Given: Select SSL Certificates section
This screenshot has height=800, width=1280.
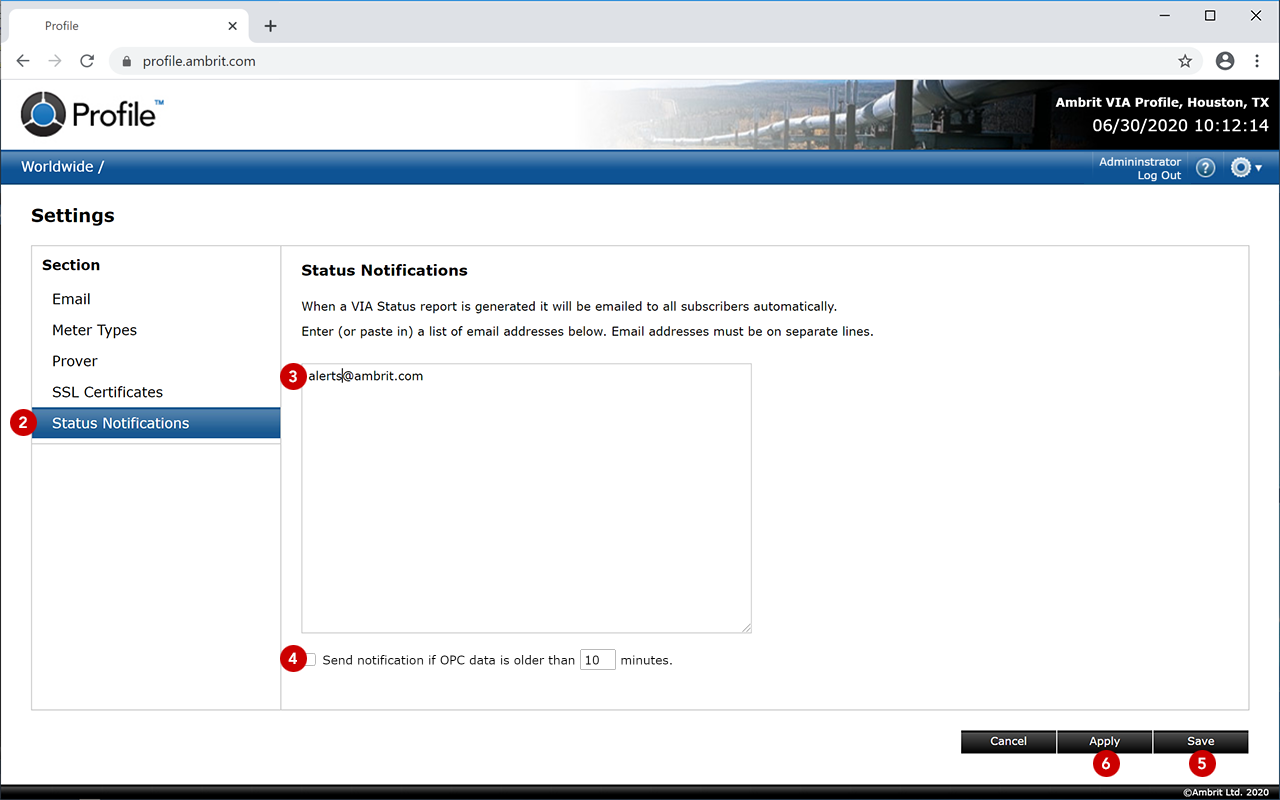Looking at the screenshot, I should (156, 392).
